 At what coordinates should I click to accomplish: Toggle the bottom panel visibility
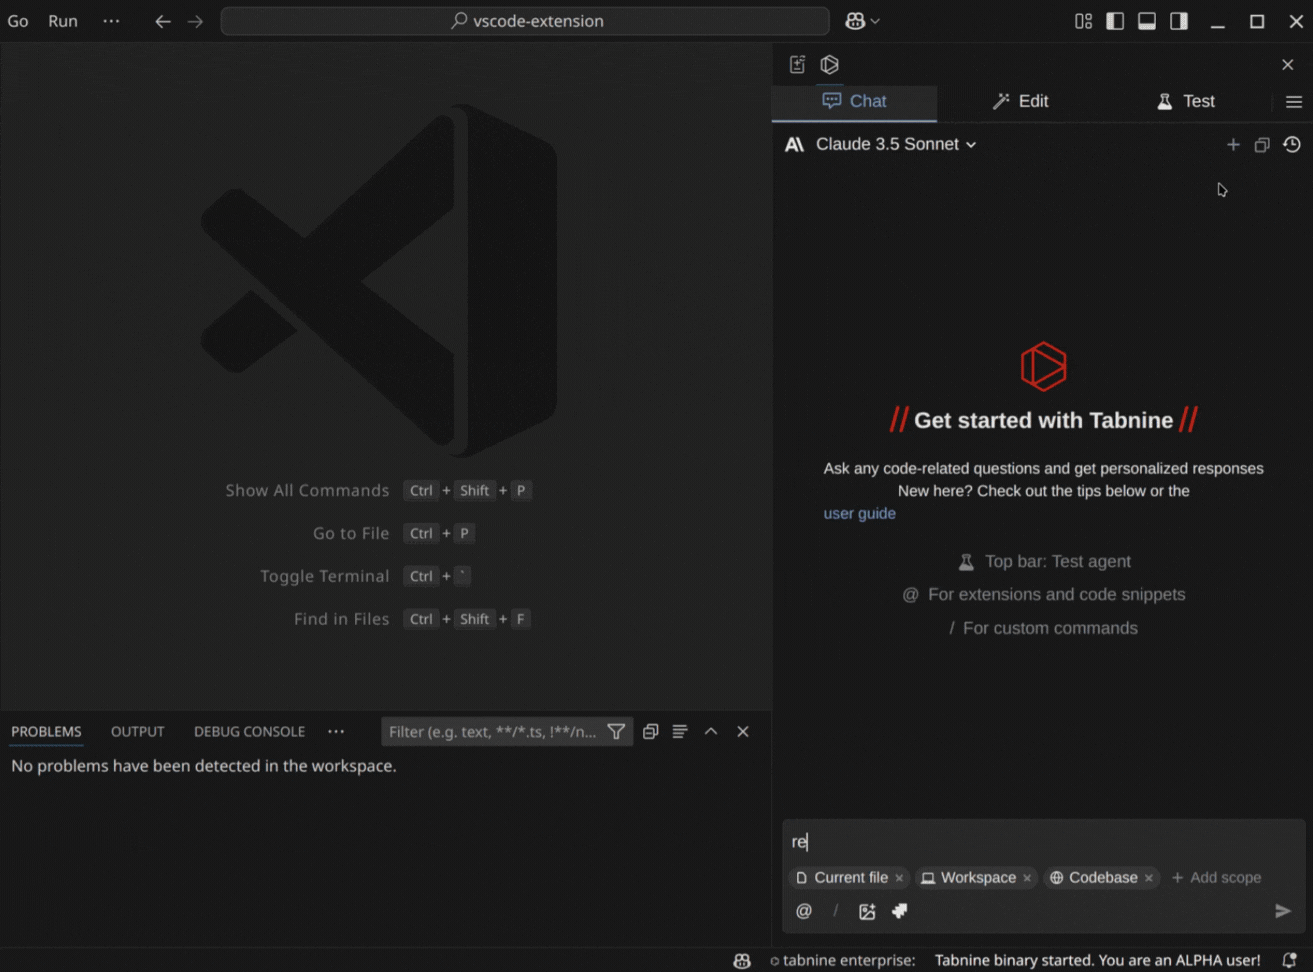click(x=1147, y=21)
